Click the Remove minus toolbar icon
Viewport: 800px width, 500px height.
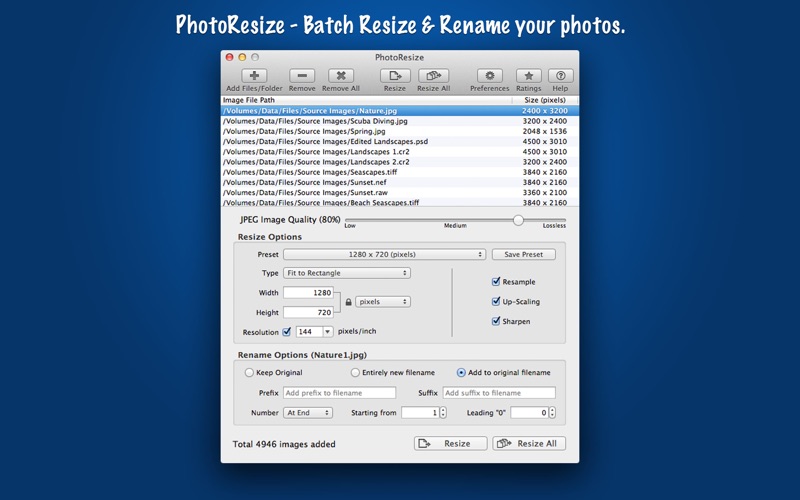click(x=302, y=76)
